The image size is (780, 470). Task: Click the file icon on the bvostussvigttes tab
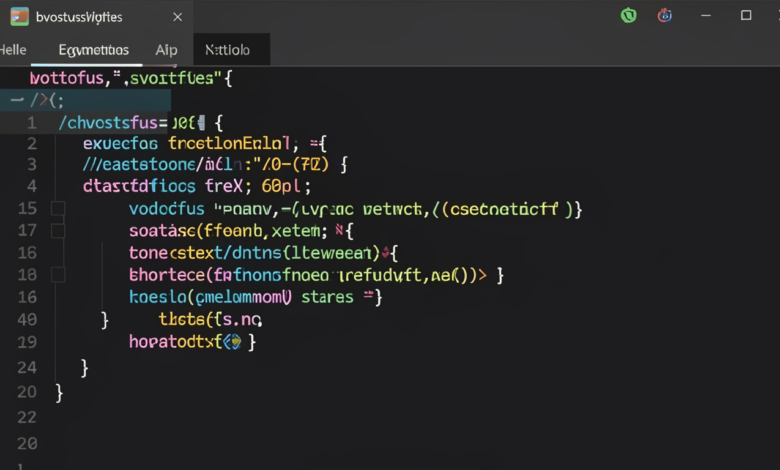click(17, 17)
